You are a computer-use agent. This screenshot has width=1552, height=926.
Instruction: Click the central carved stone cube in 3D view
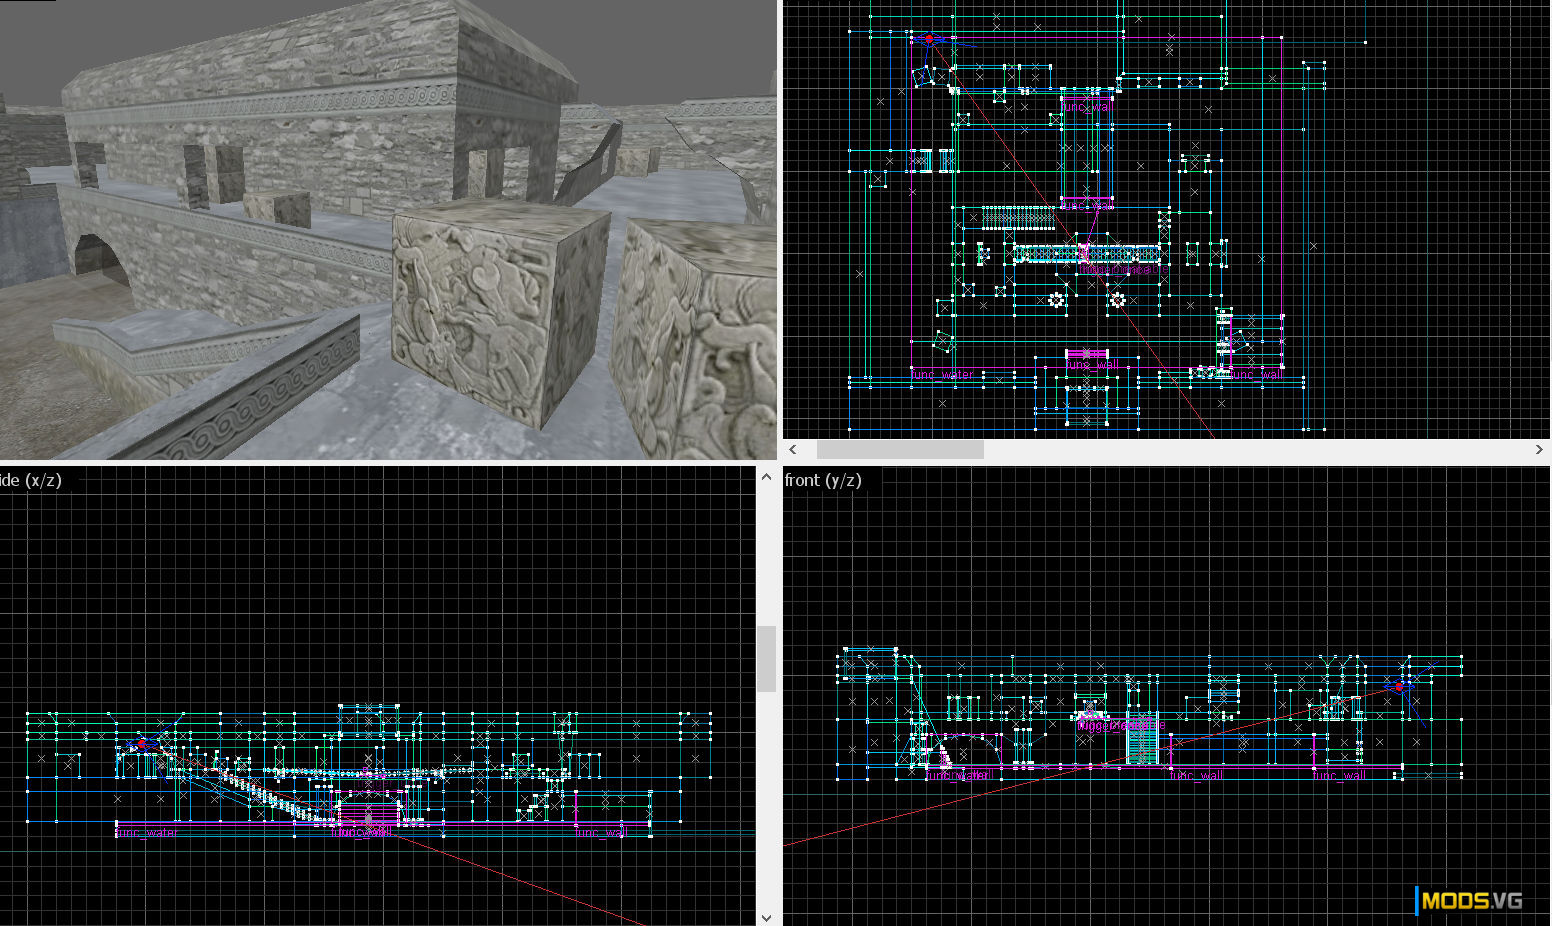click(x=497, y=312)
